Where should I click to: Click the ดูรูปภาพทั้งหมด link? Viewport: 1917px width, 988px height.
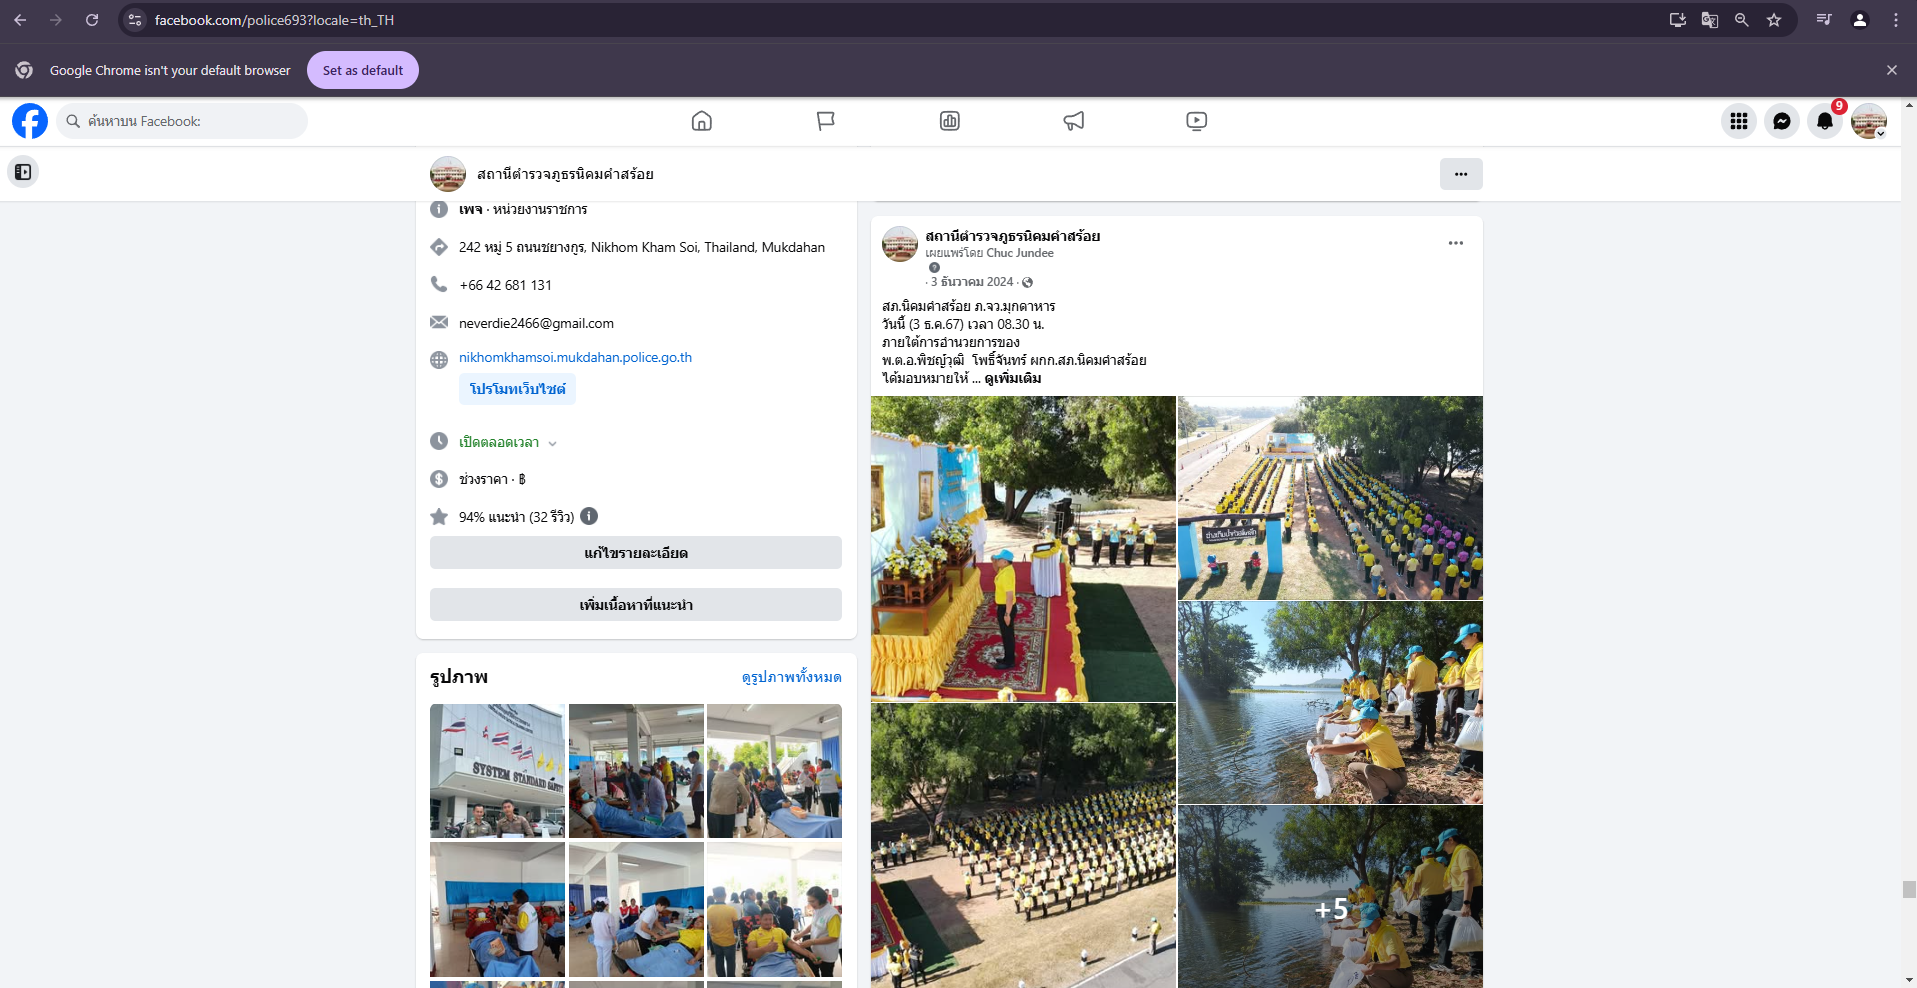tap(791, 677)
